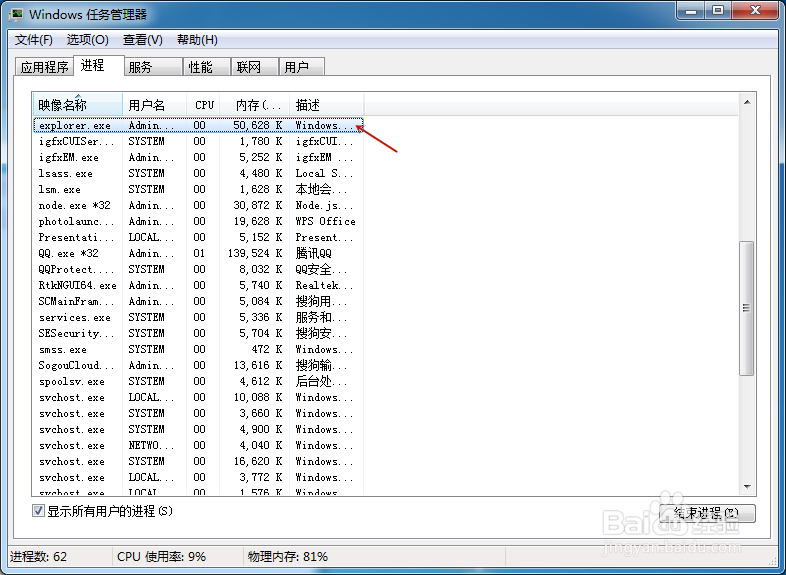Select the Presentati... process
786x575 pixels.
point(199,237)
